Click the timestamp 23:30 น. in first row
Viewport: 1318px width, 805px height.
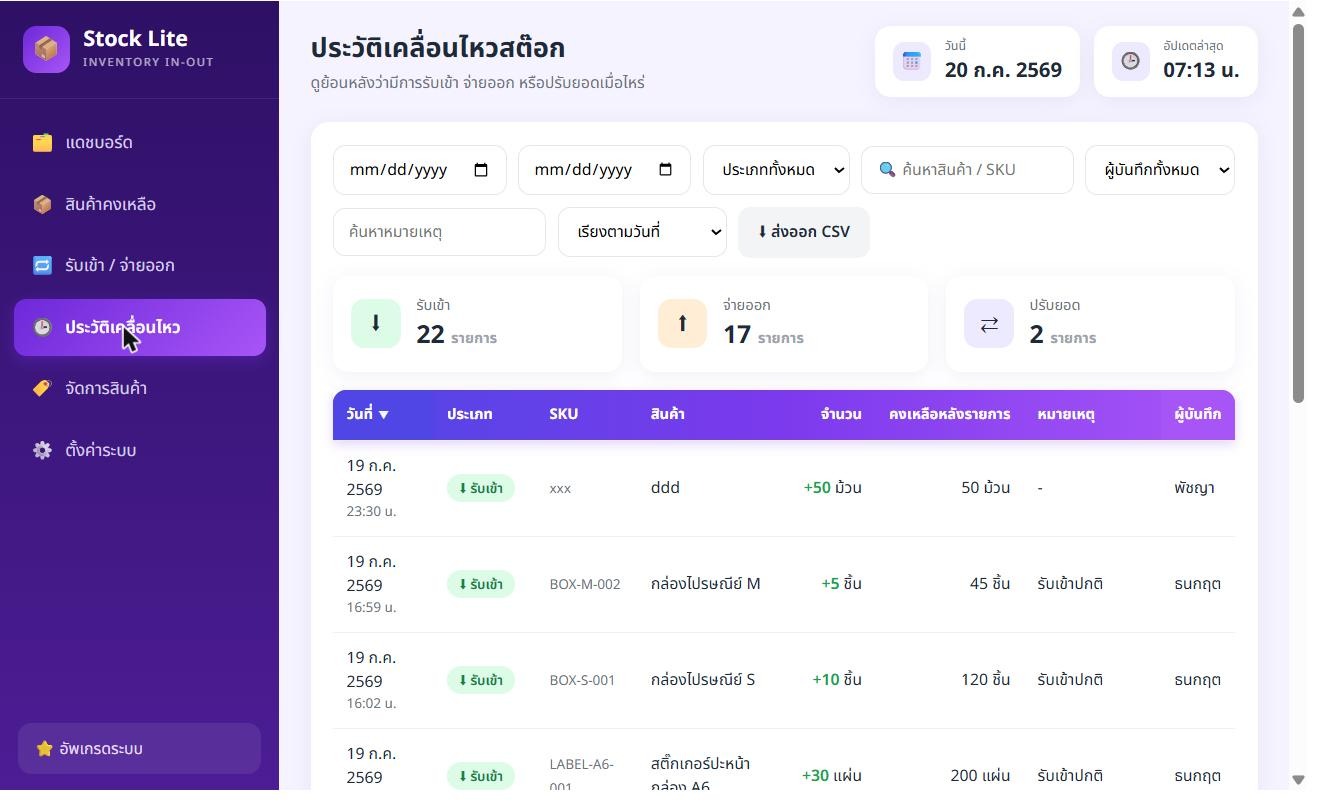[x=372, y=511]
